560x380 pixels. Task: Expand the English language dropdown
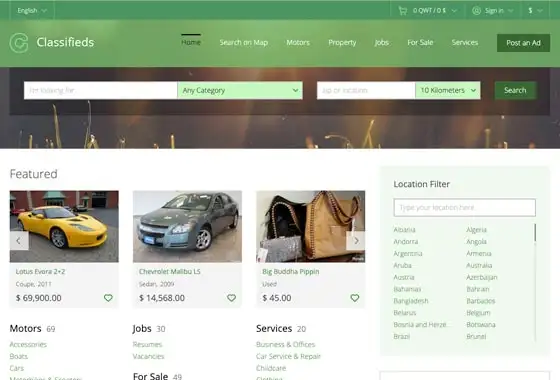click(32, 10)
